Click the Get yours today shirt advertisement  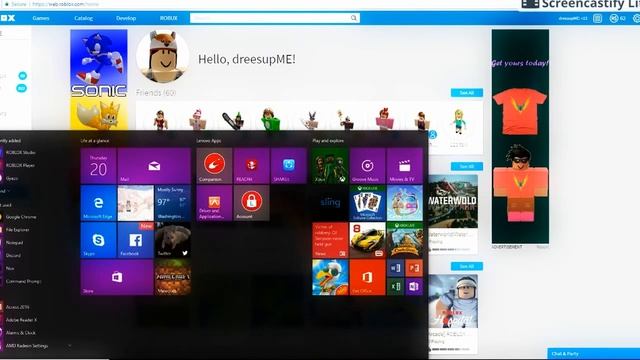pos(520,136)
